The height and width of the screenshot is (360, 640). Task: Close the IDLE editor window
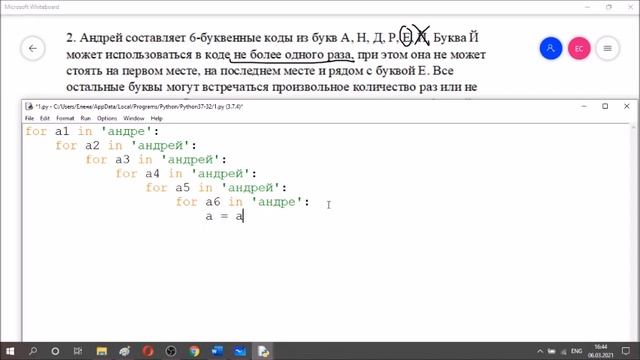pyautogui.click(x=627, y=106)
